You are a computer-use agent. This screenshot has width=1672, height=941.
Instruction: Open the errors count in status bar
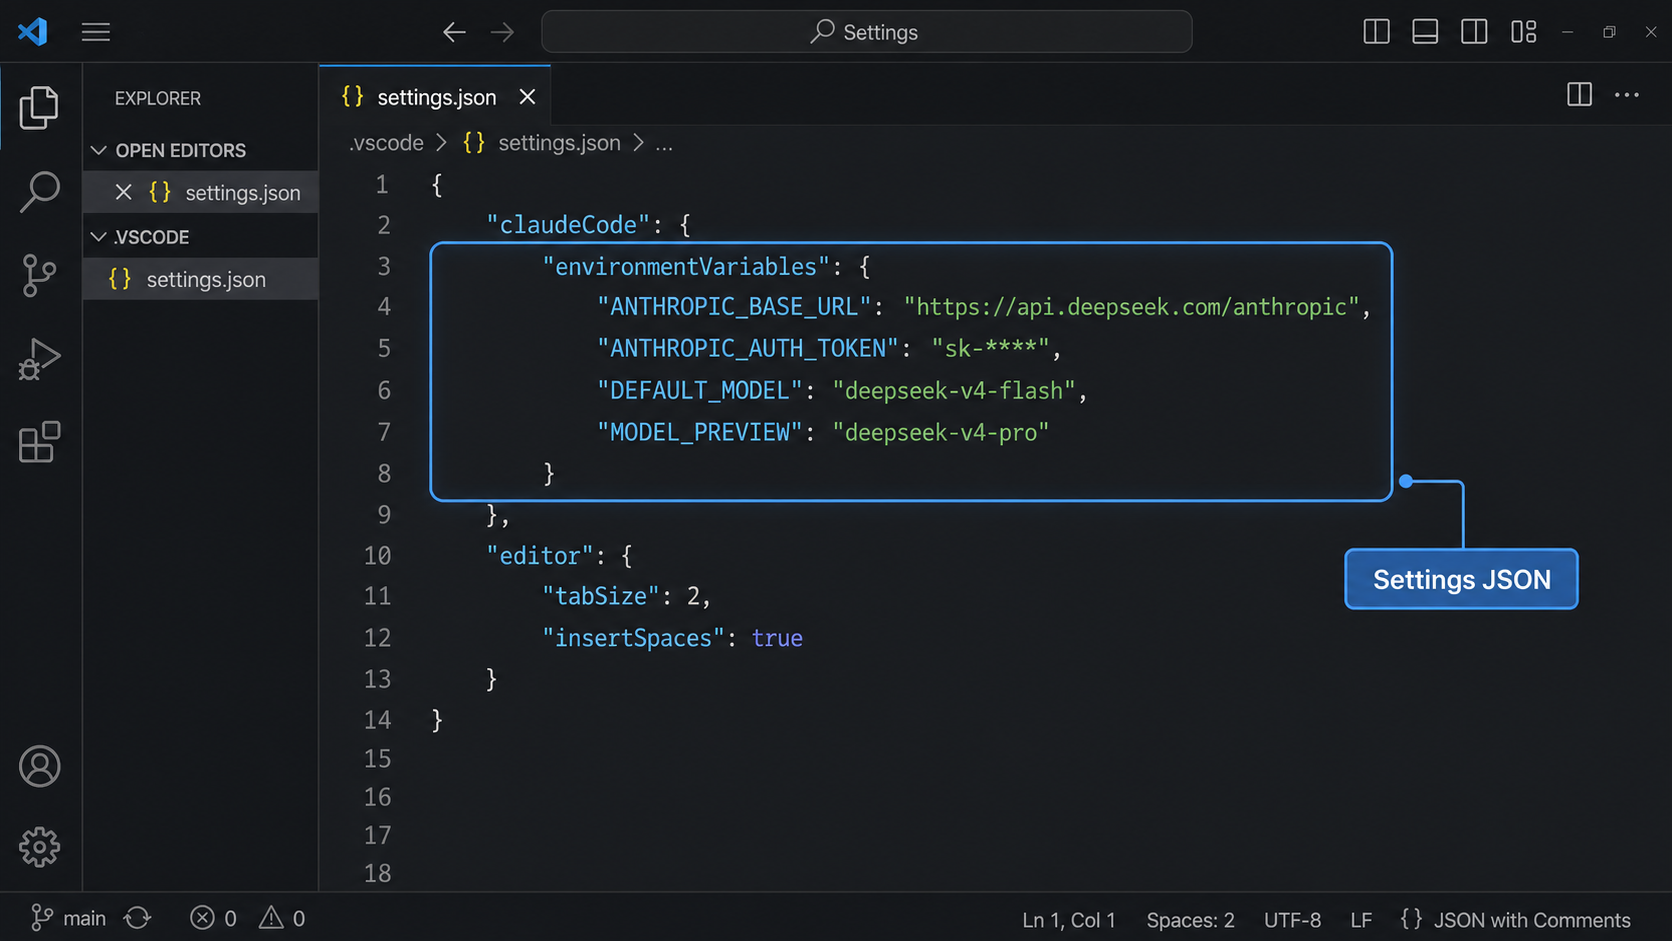point(213,918)
